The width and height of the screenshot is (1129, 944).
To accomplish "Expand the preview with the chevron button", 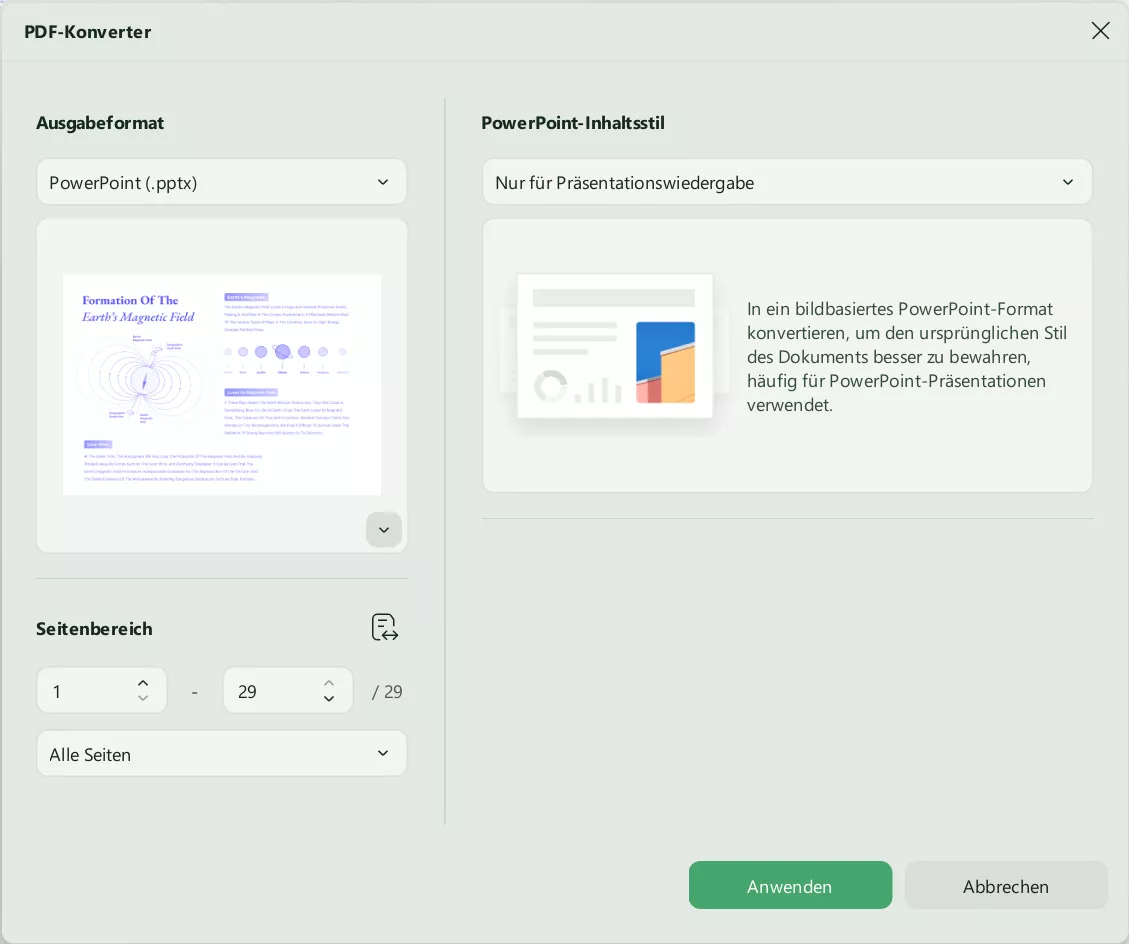I will click(x=384, y=529).
